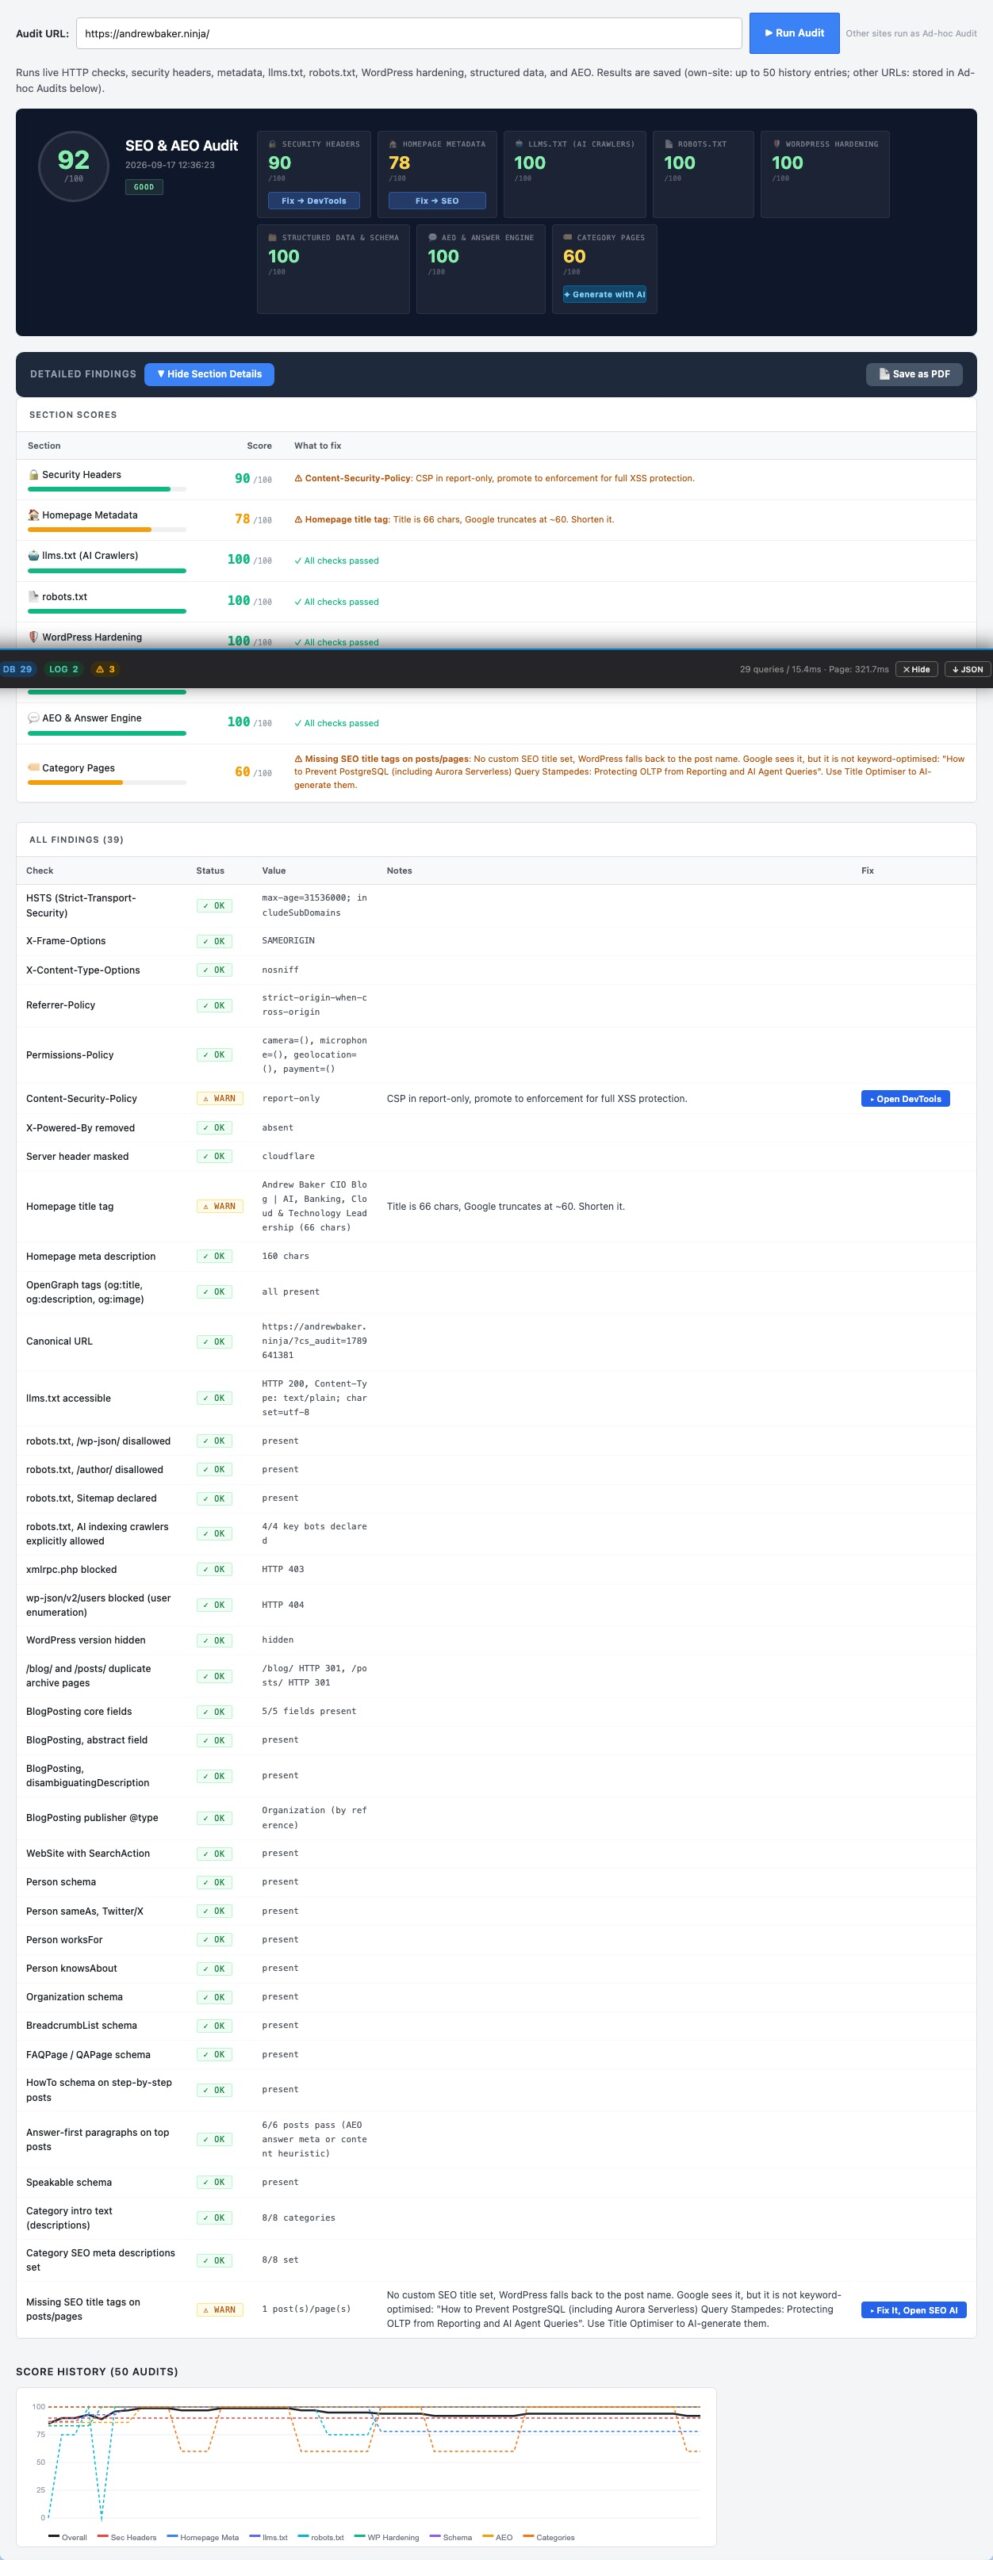Click warning triangle before Homepage title tag fix note
This screenshot has width=993, height=2560.
tap(298, 519)
